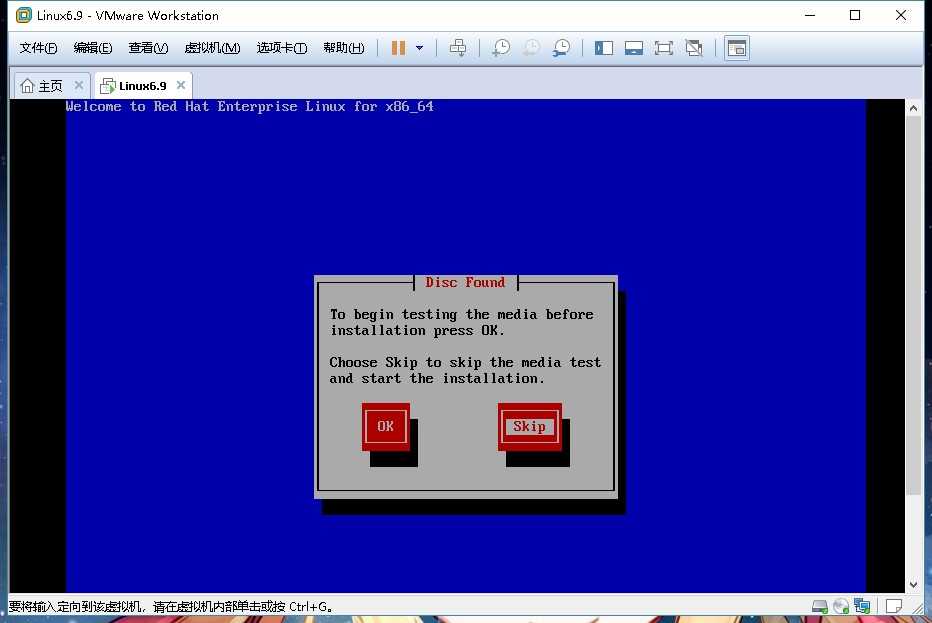
Task: Click the VMware Workstation title bar icon
Action: 24,15
